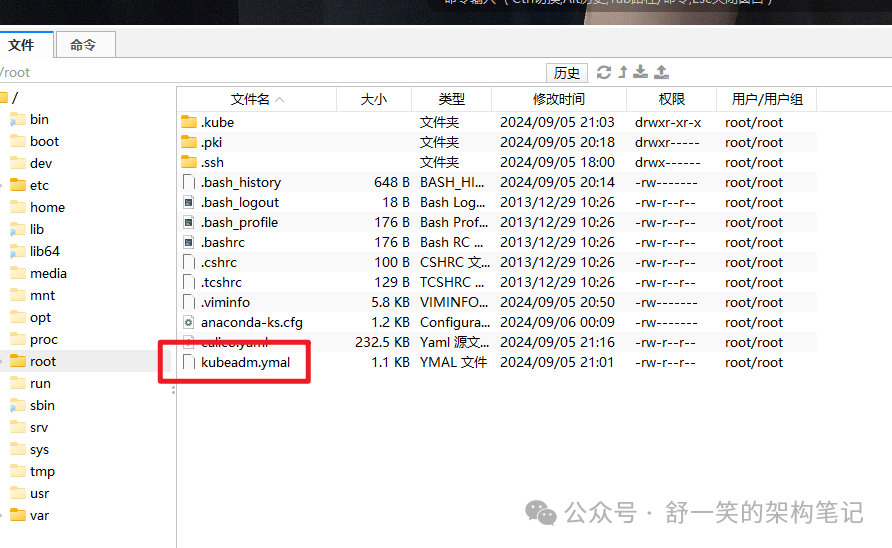Click the .viminfo file icon

click(189, 302)
